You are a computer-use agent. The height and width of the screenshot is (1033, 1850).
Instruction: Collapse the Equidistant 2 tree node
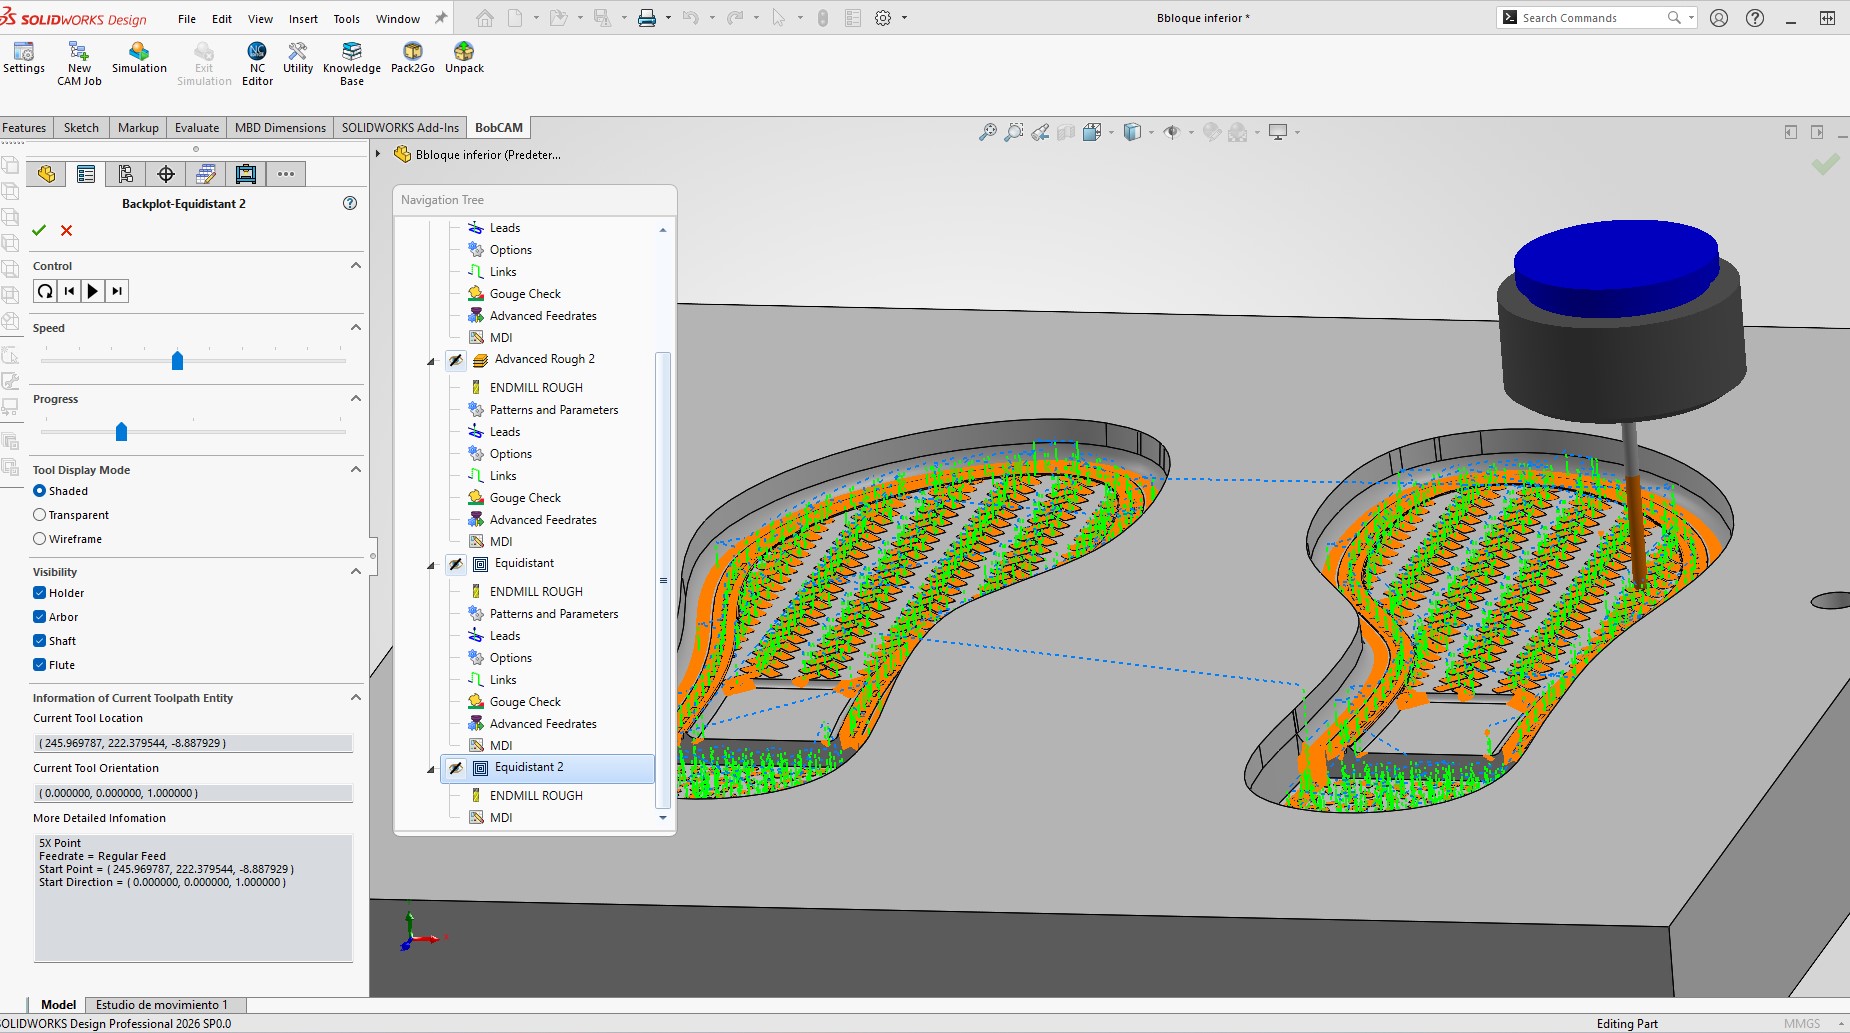pos(431,768)
